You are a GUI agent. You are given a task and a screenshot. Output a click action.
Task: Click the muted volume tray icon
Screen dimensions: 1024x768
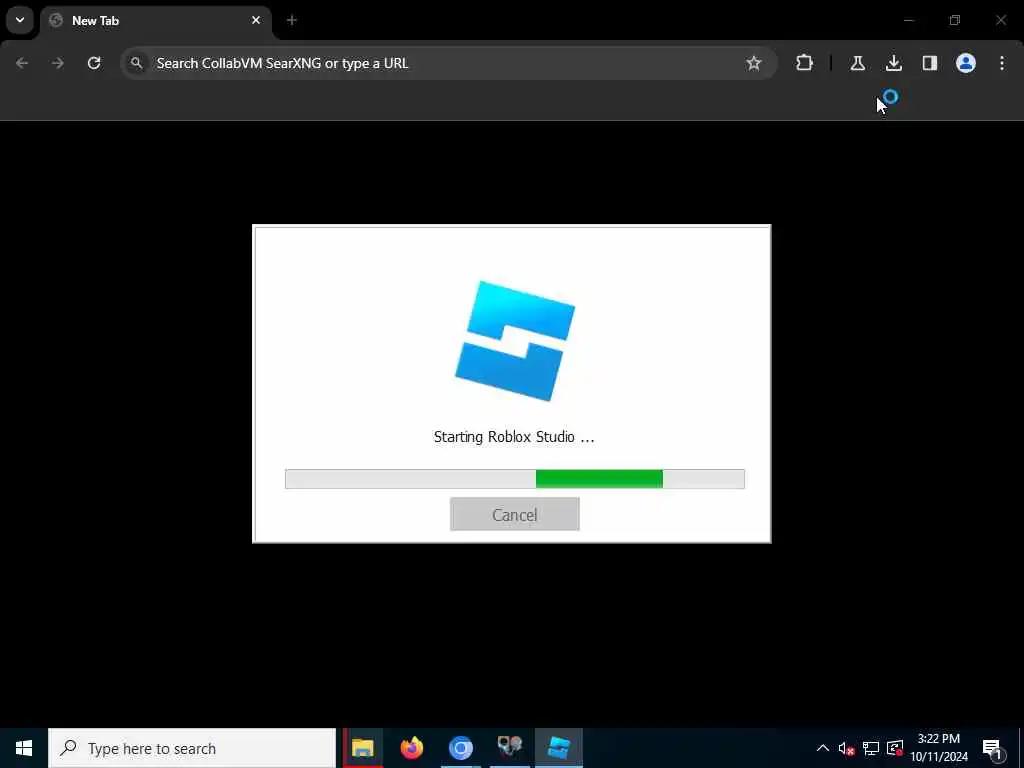tap(846, 748)
